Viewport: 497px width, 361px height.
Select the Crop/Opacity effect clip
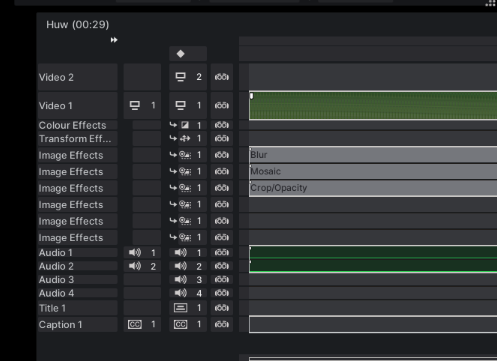click(x=373, y=188)
